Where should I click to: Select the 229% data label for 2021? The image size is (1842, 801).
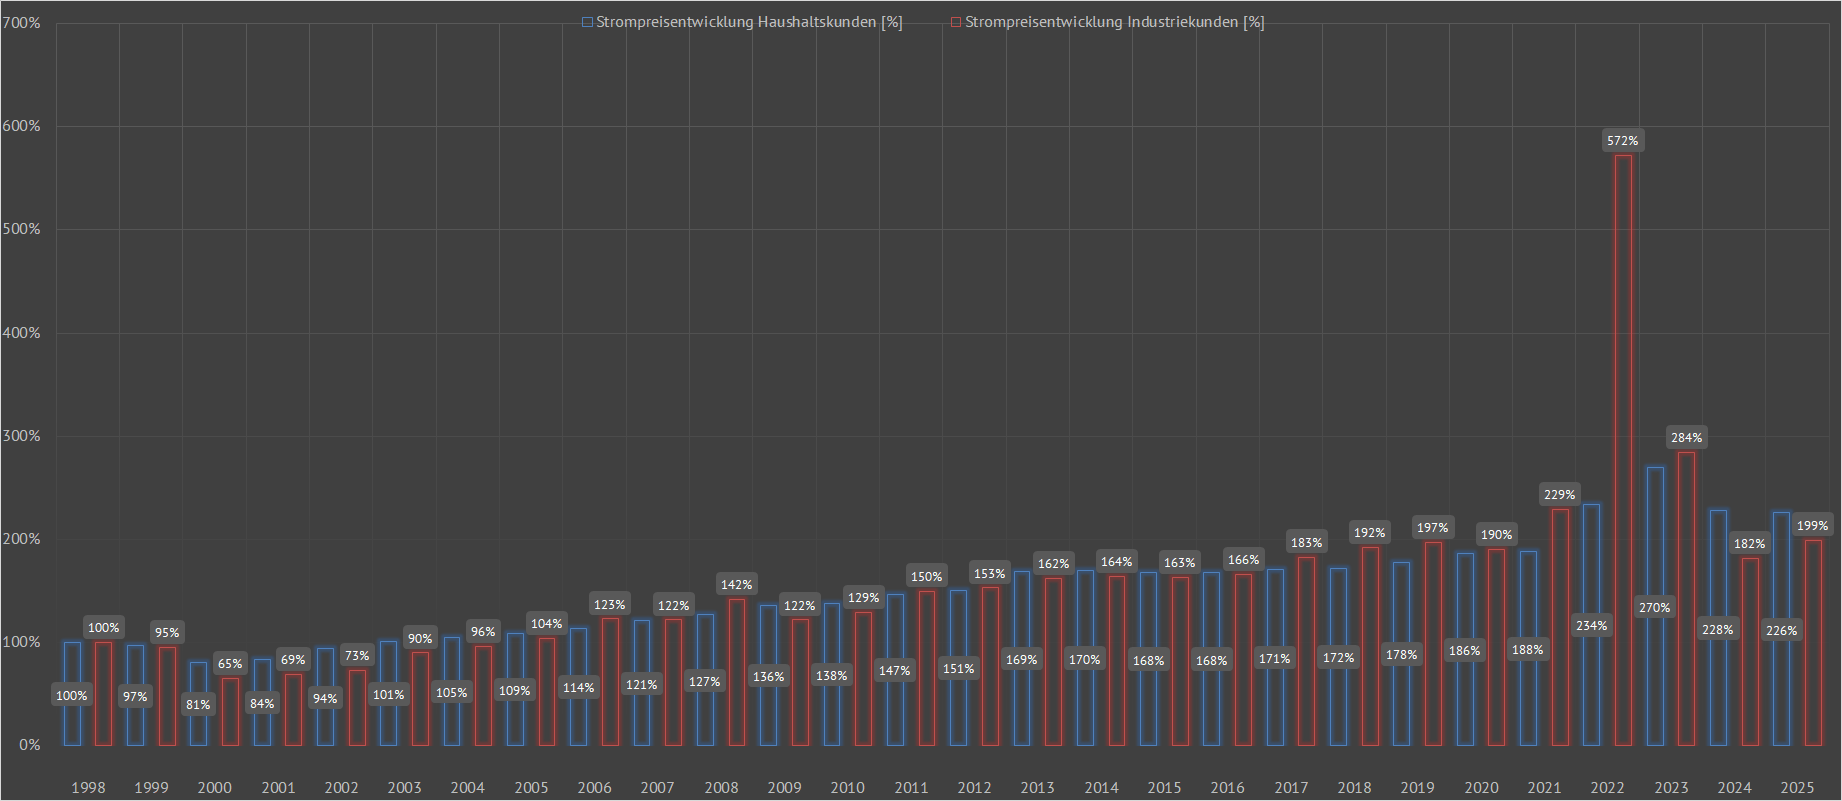(1559, 495)
